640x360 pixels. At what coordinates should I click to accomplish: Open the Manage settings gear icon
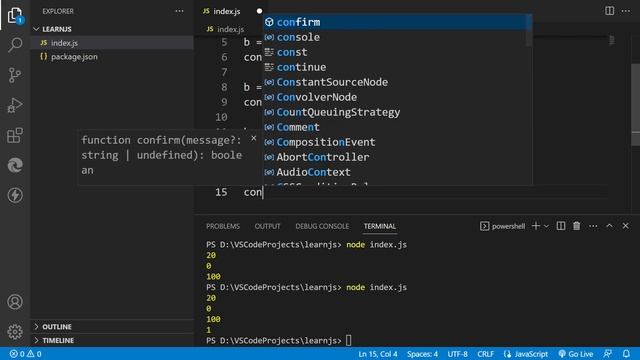tap(15, 331)
